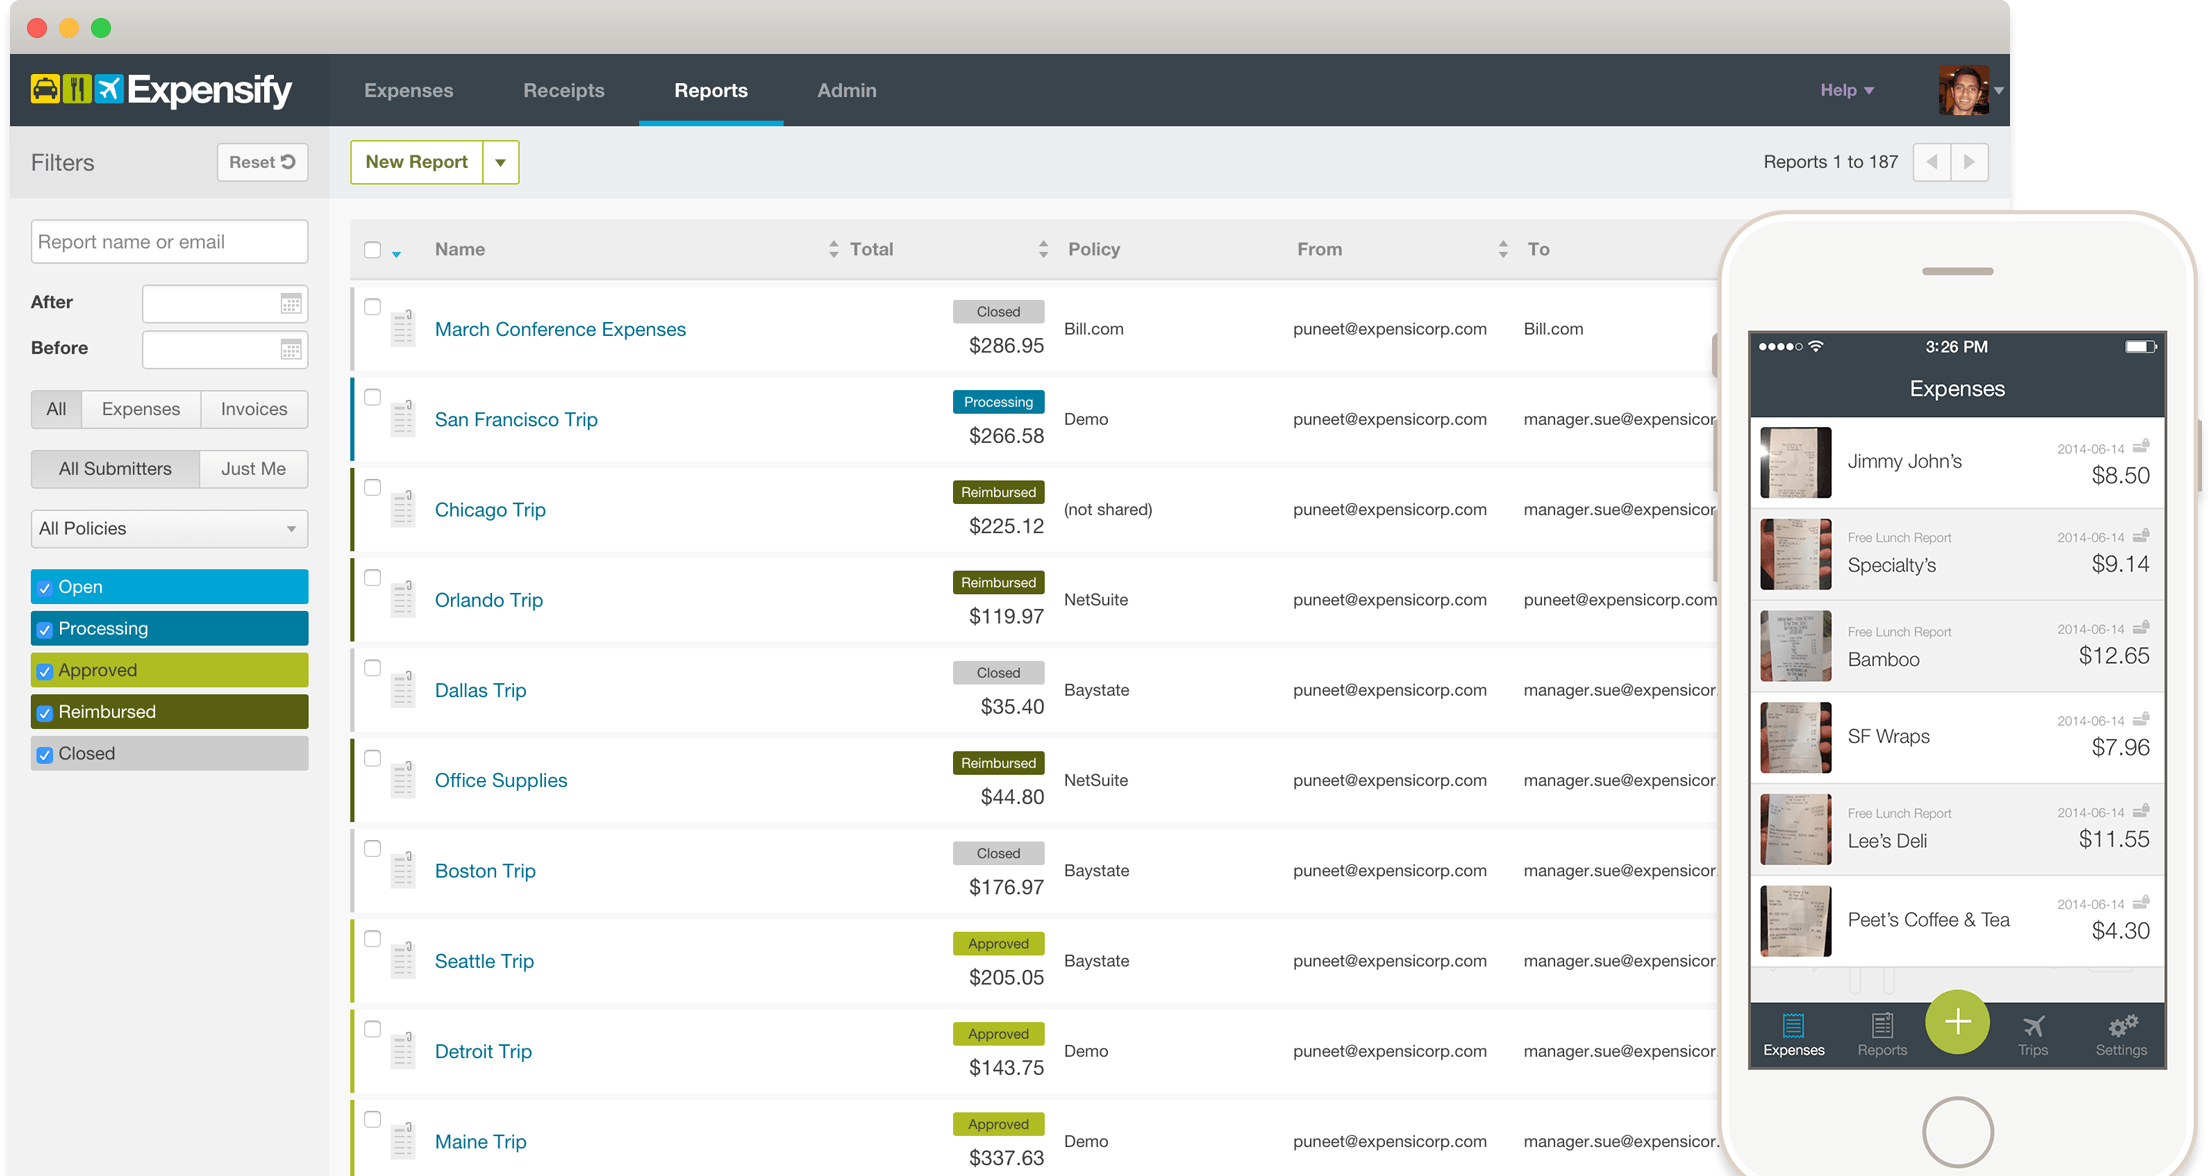This screenshot has width=2212, height=1176.
Task: Open the user avatar profile picture
Action: 1963,90
